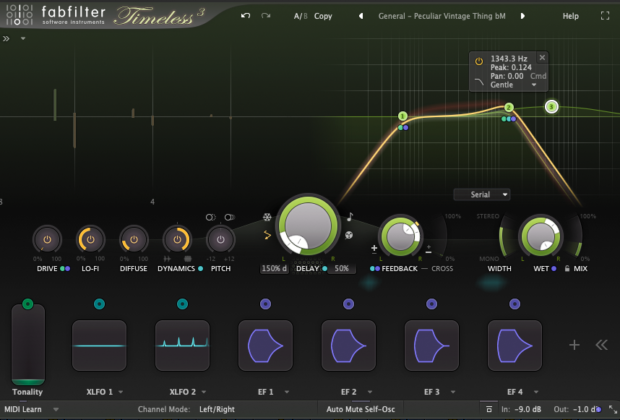The width and height of the screenshot is (620, 420).
Task: Select filter node 2 on the curve
Action: point(509,107)
